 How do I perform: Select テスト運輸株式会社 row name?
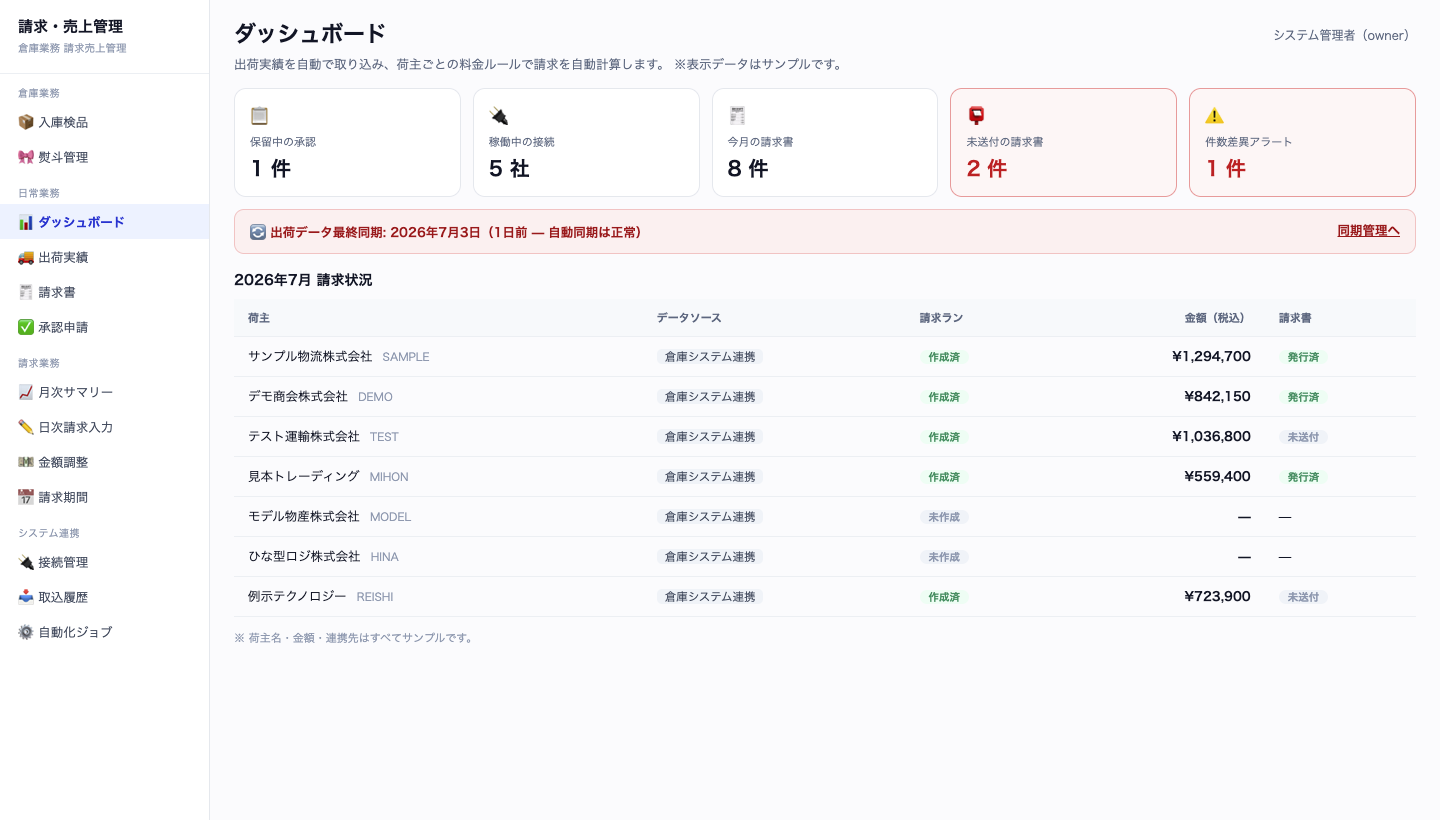pos(304,436)
